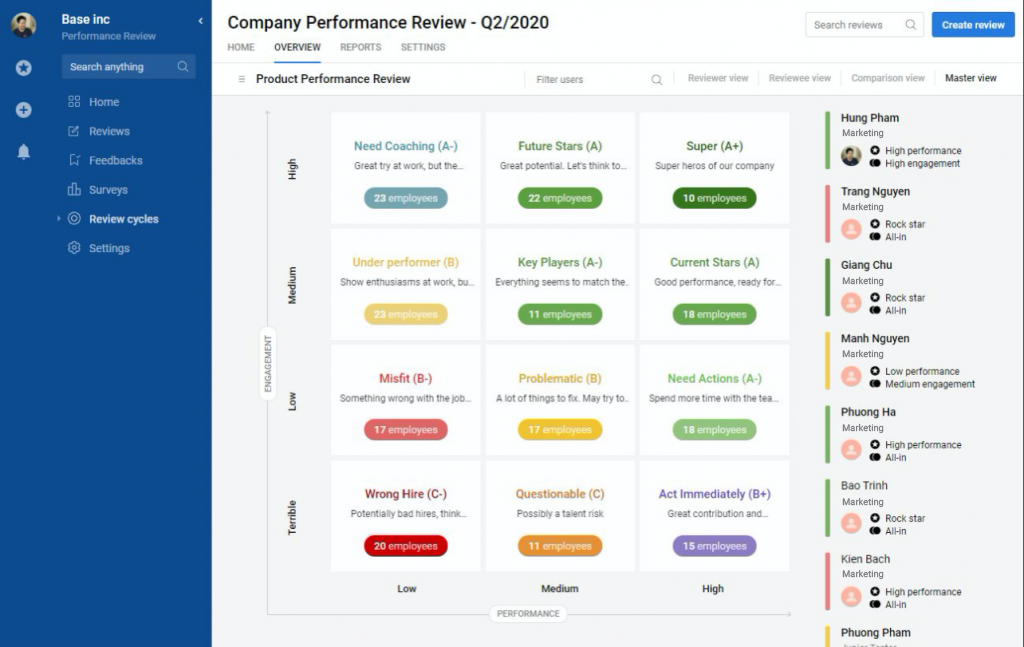Click the user profile avatar at top left
Screen dimensions: 1024x647
click(x=24, y=25)
